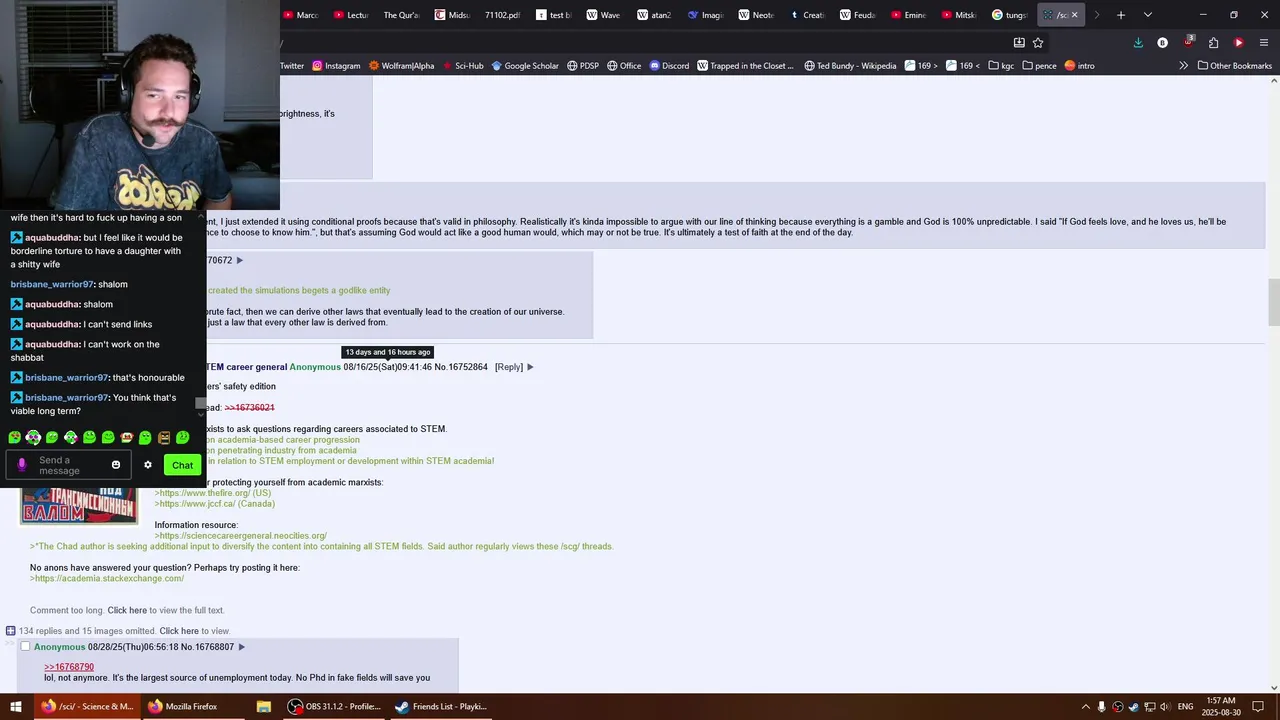Open a new browser tab with plus
Screen dimensions: 1280x720
pyautogui.click(x=1121, y=15)
